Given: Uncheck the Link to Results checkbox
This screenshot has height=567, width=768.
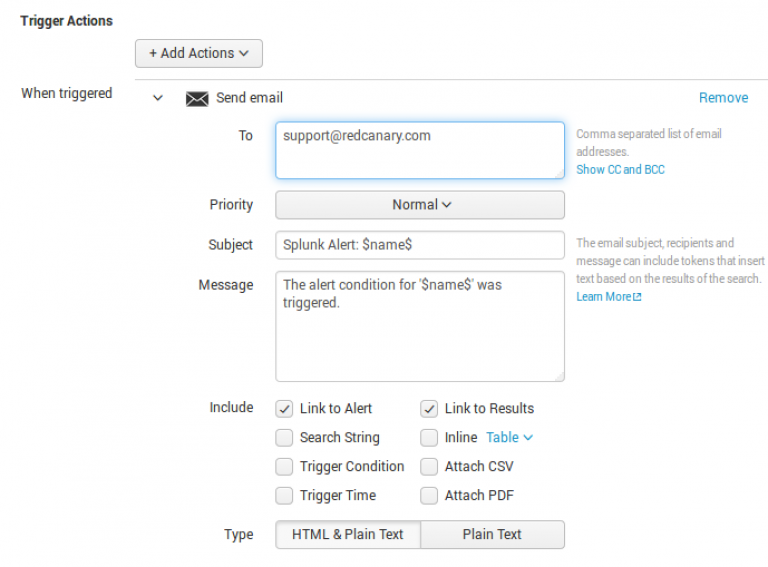Looking at the screenshot, I should [429, 408].
